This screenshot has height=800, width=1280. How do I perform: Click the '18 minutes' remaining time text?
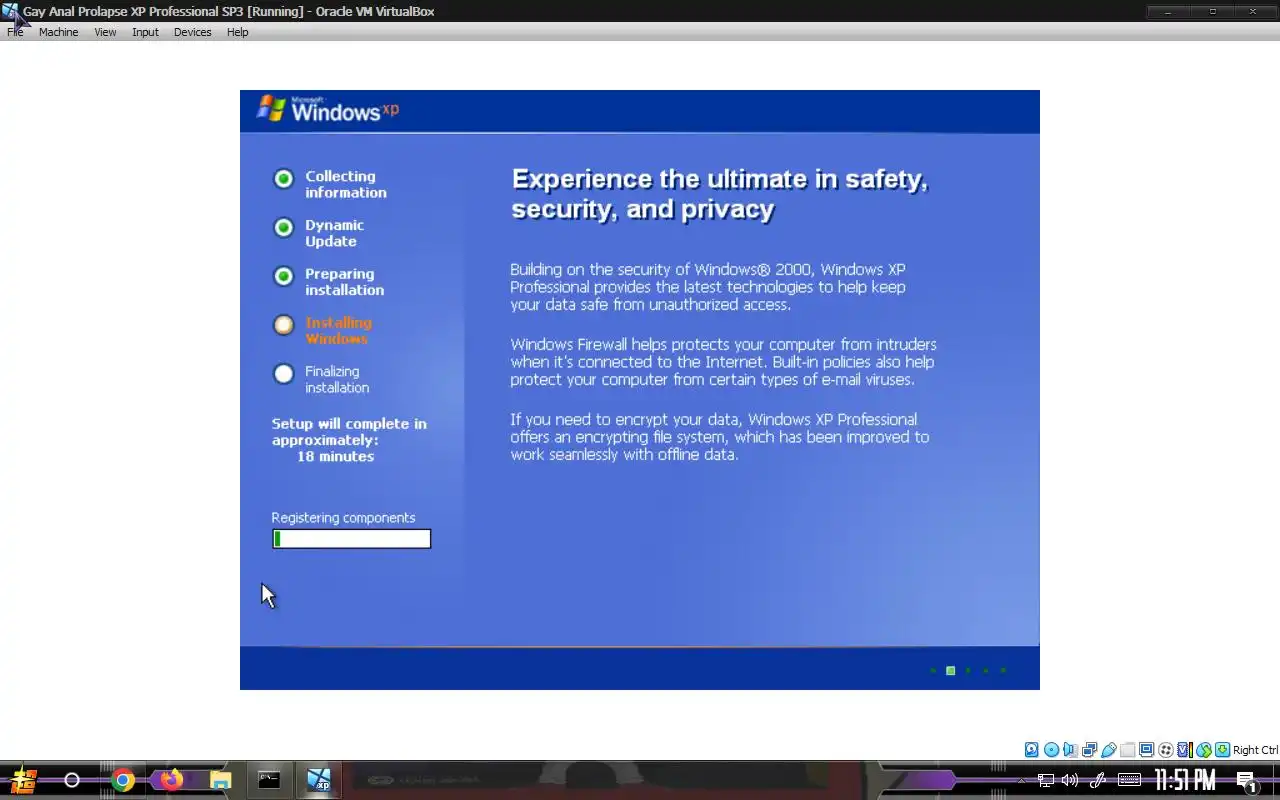click(x=335, y=456)
